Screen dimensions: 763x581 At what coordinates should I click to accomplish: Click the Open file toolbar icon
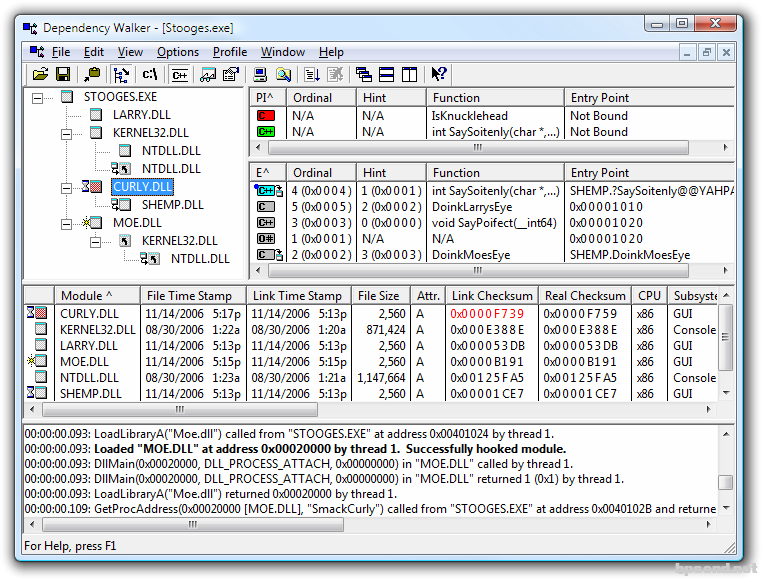[x=40, y=74]
